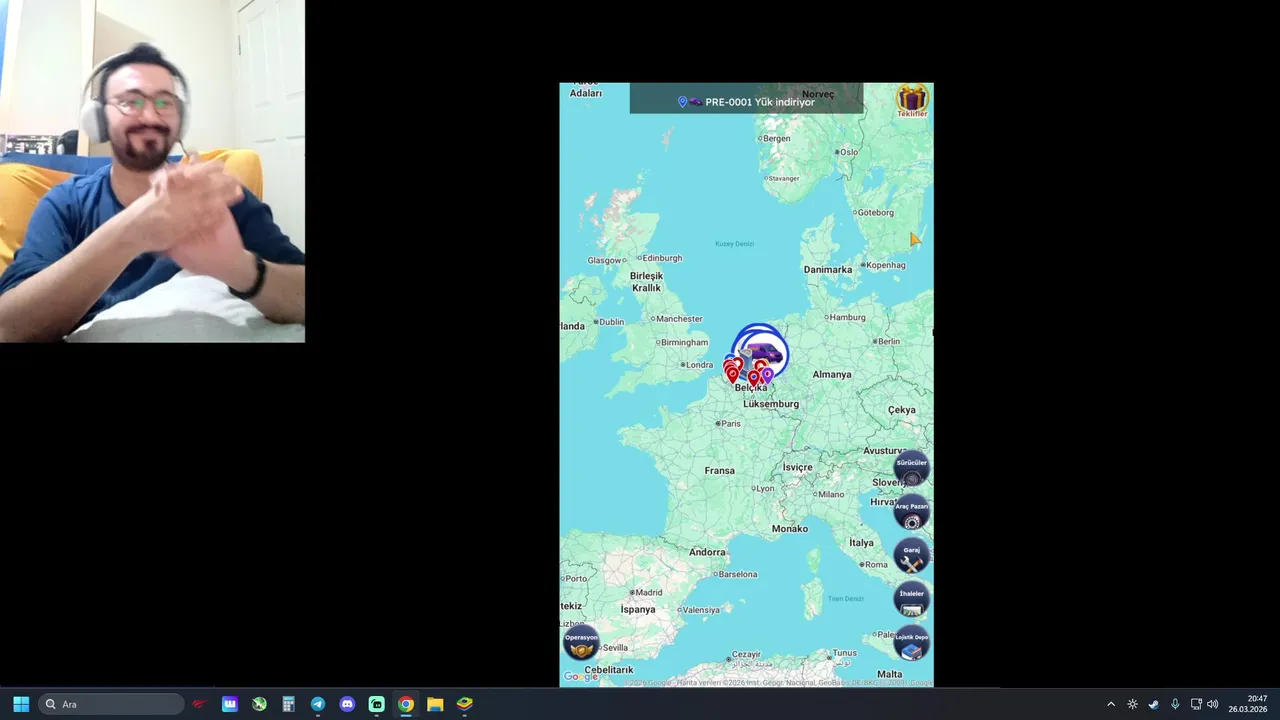Open the Teklifler gift box offers
Screen dimensions: 1280x720
(x=912, y=100)
